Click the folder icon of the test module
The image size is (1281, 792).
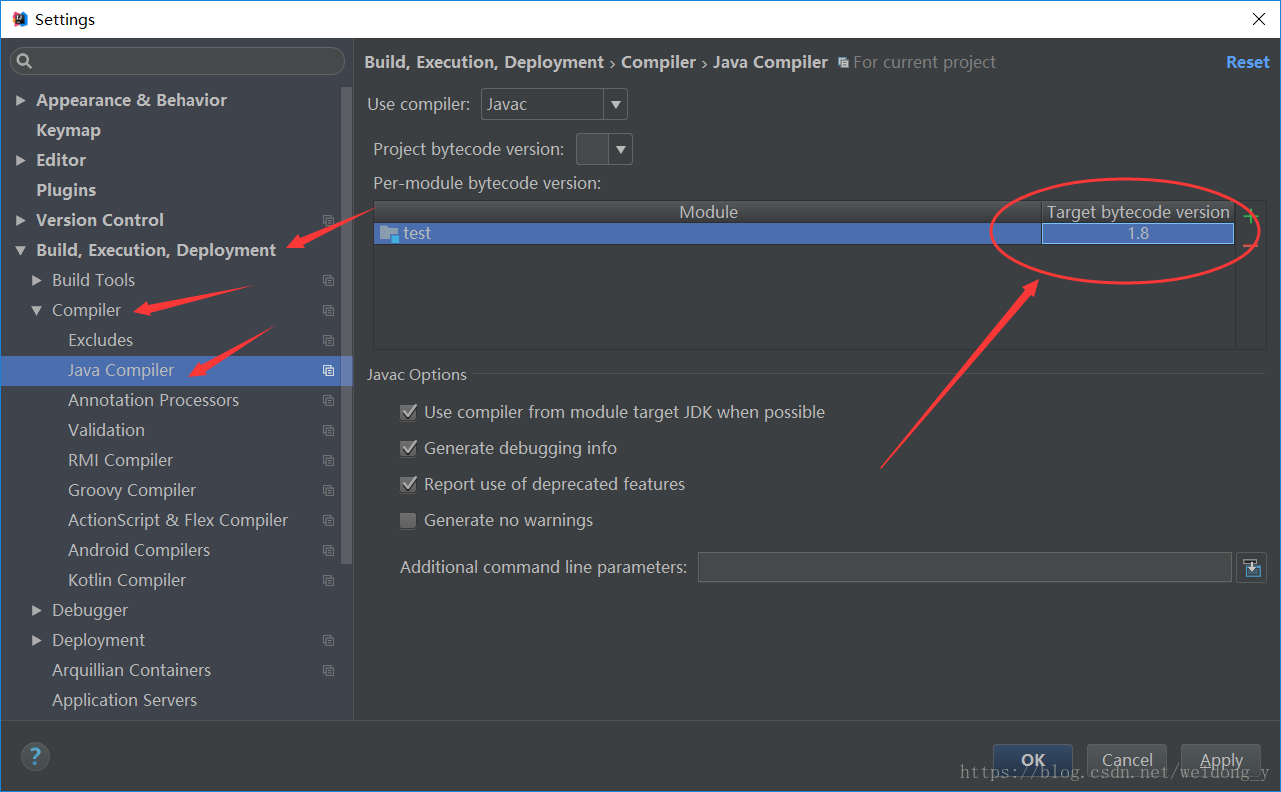point(389,234)
